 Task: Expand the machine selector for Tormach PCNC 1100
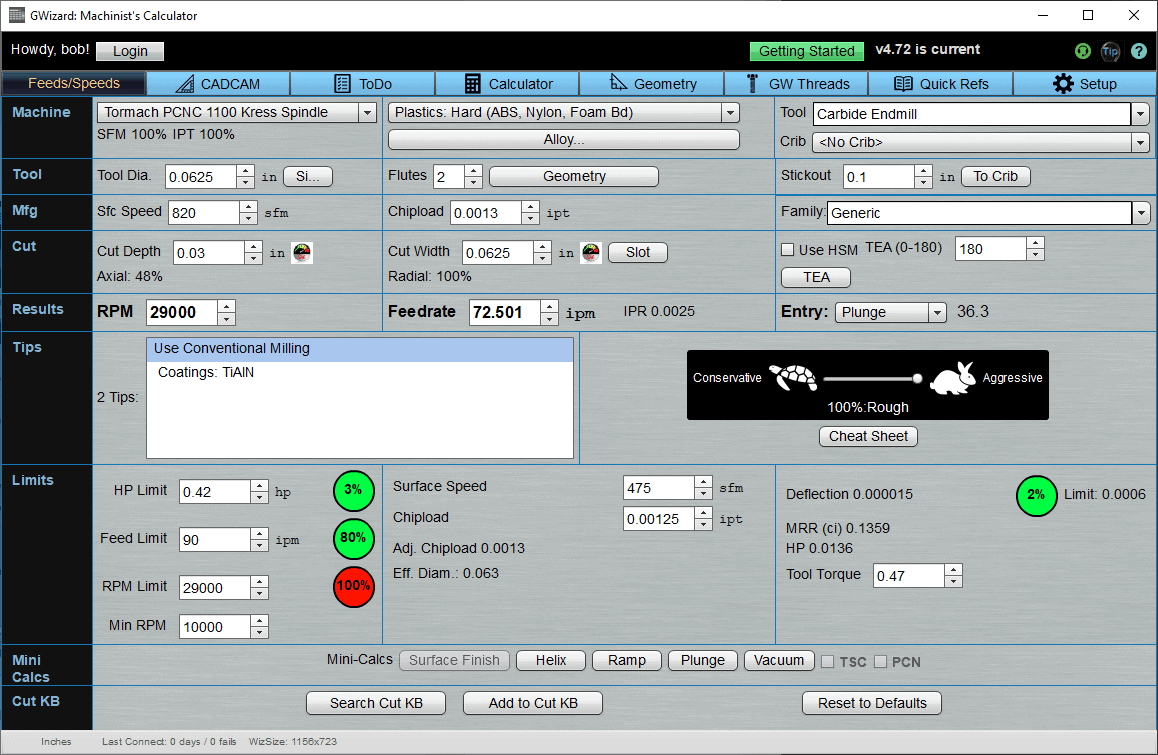pyautogui.click(x=366, y=112)
